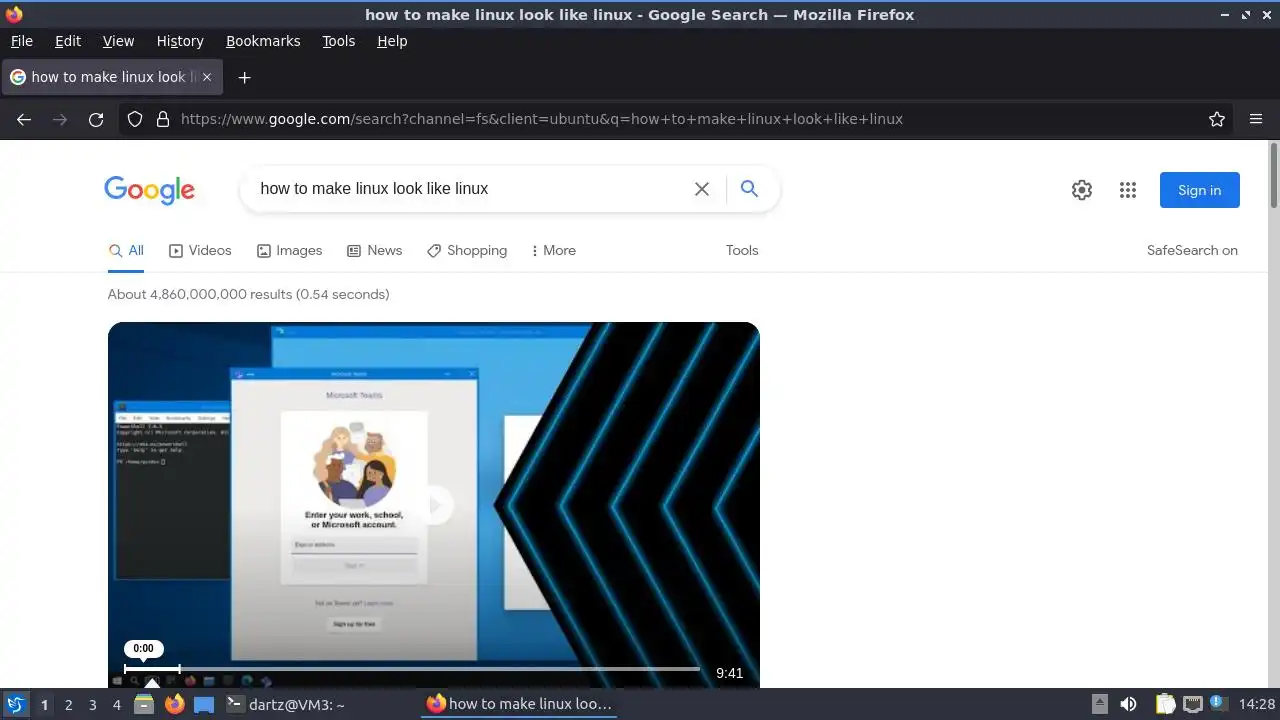Switch to workspace 4

click(116, 705)
